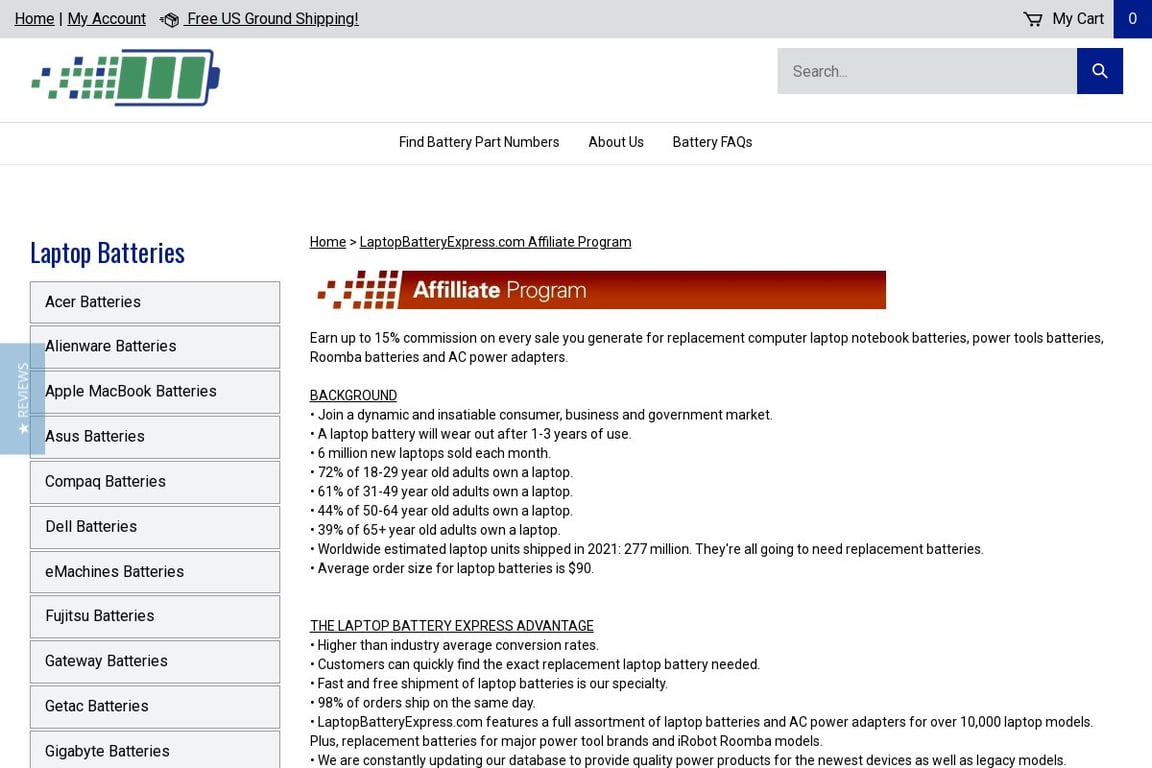Click 'Higher than industry average conversion' line
The image size is (1152, 768).
click(x=454, y=645)
